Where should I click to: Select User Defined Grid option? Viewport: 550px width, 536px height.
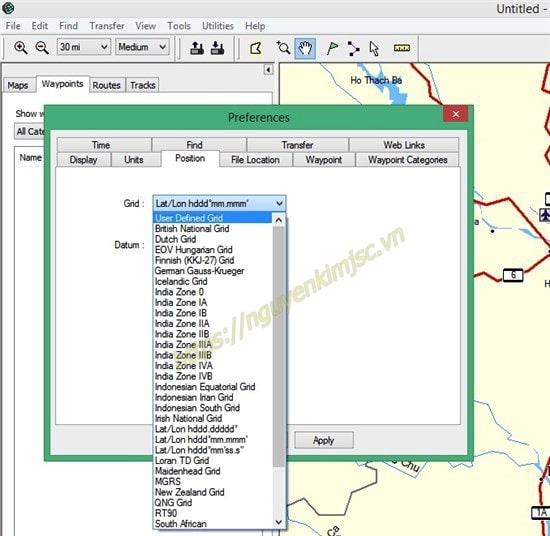213,218
